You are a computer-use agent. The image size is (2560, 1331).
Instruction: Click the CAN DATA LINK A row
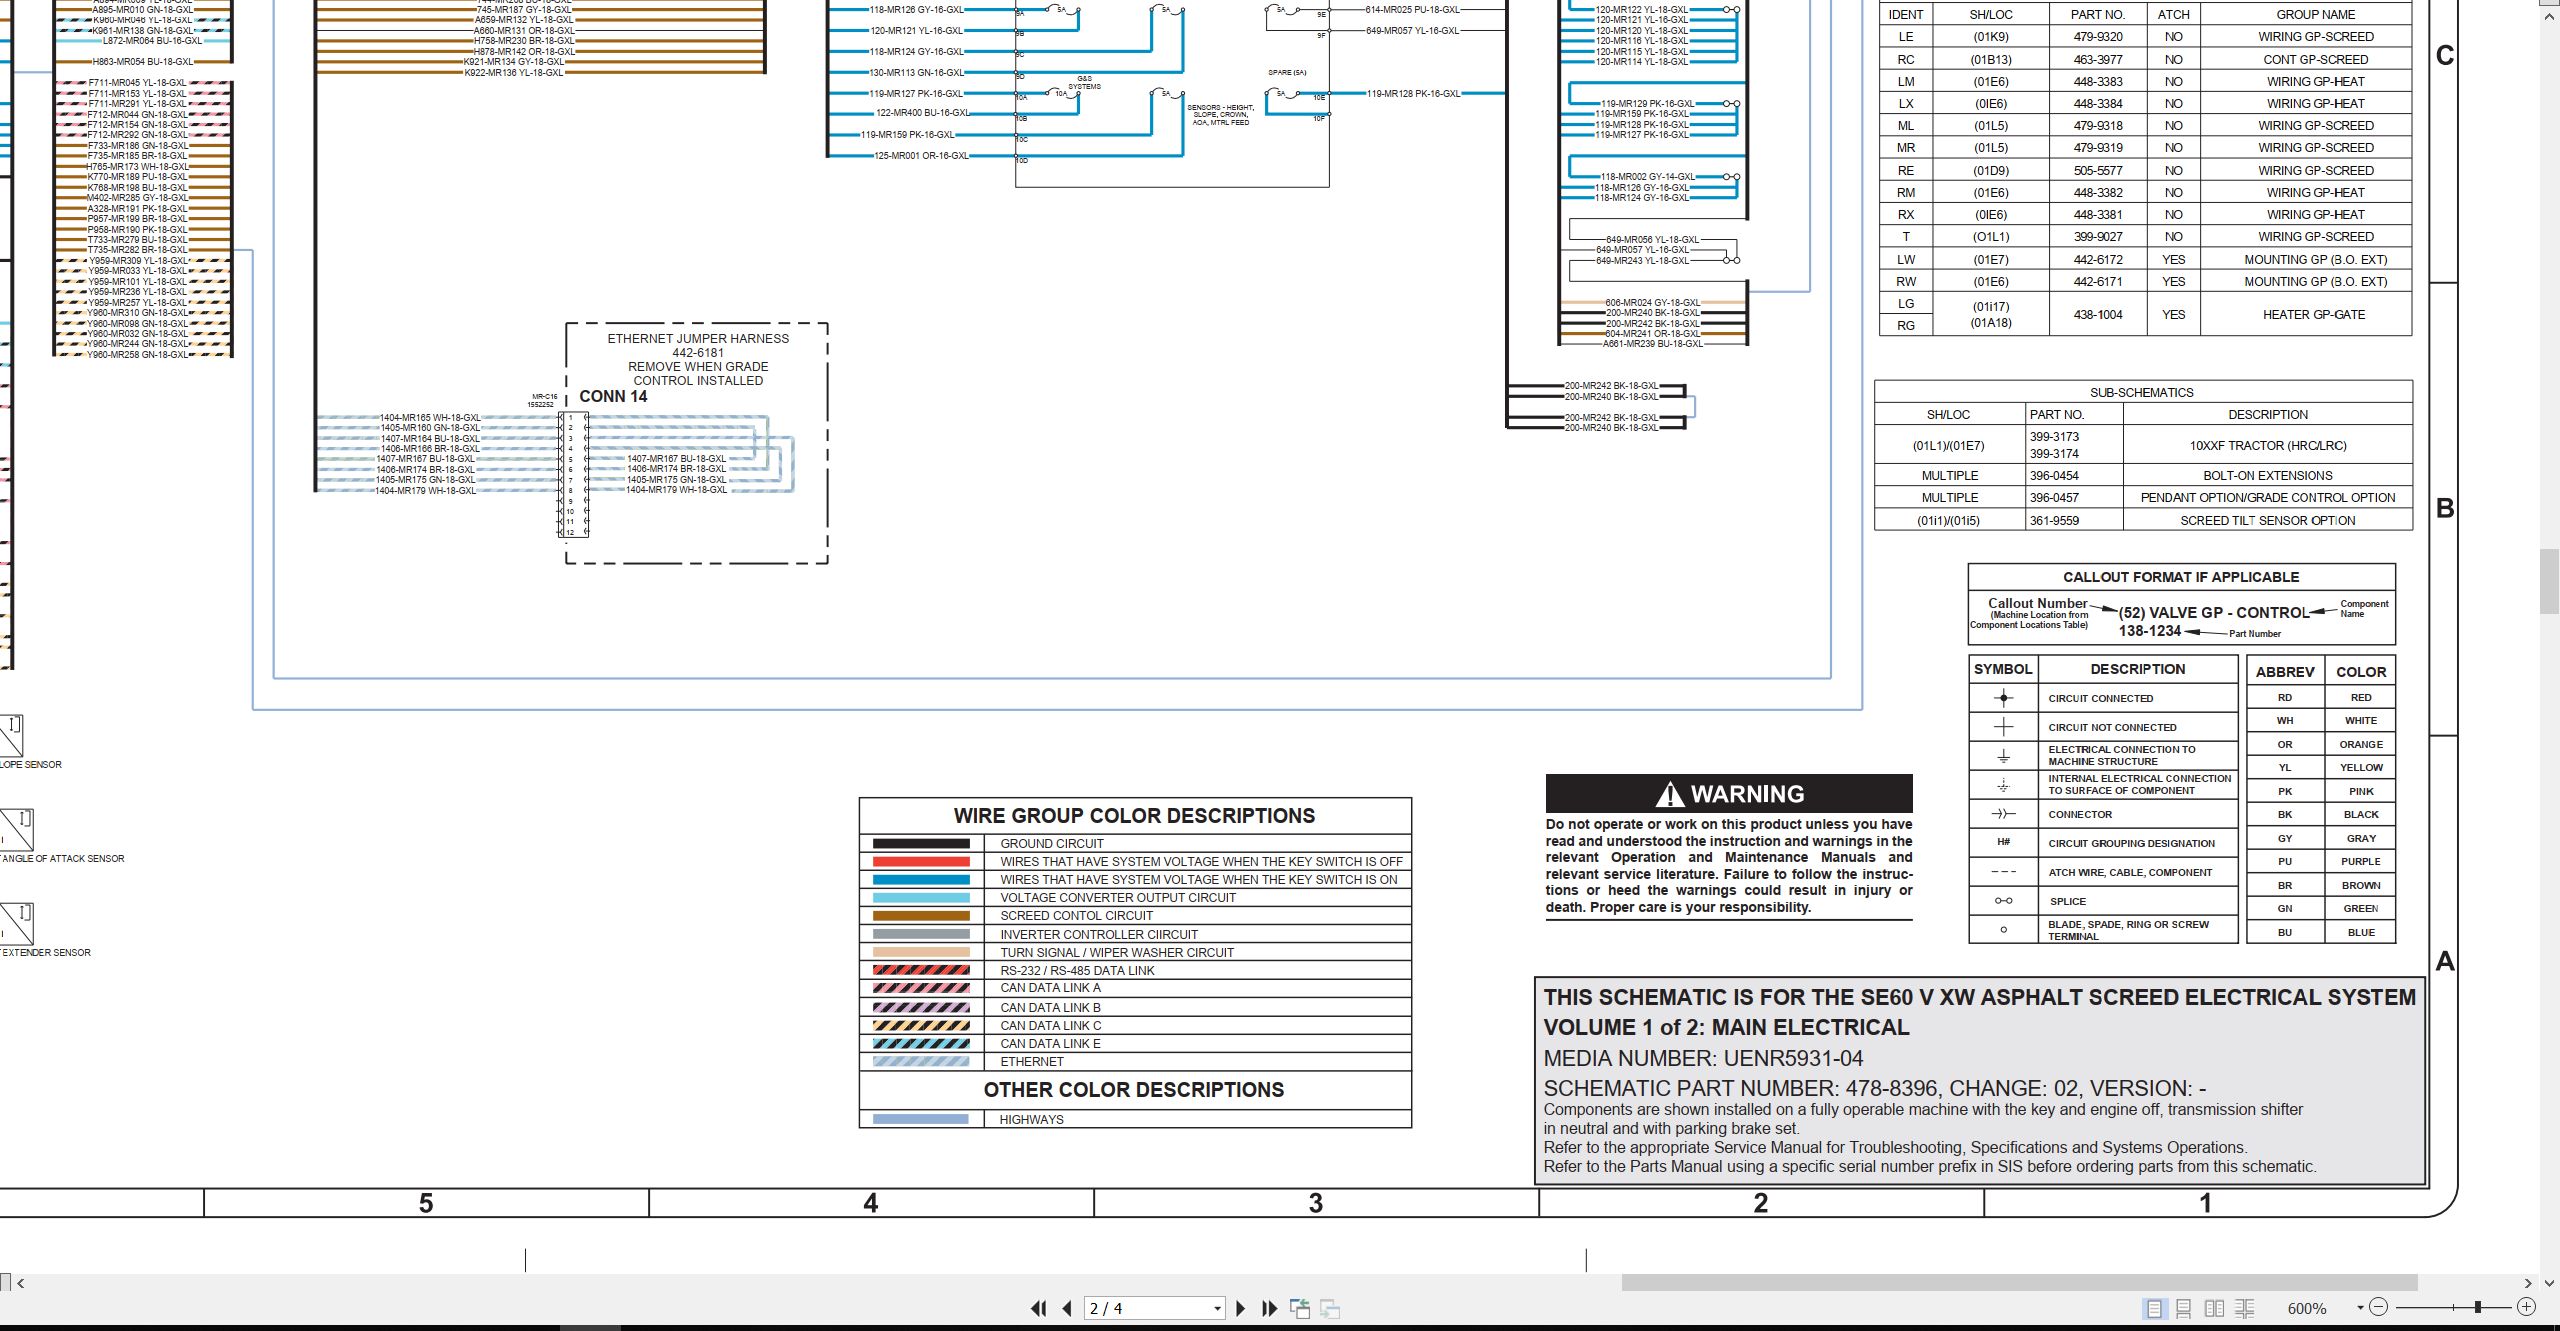pyautogui.click(x=1135, y=988)
